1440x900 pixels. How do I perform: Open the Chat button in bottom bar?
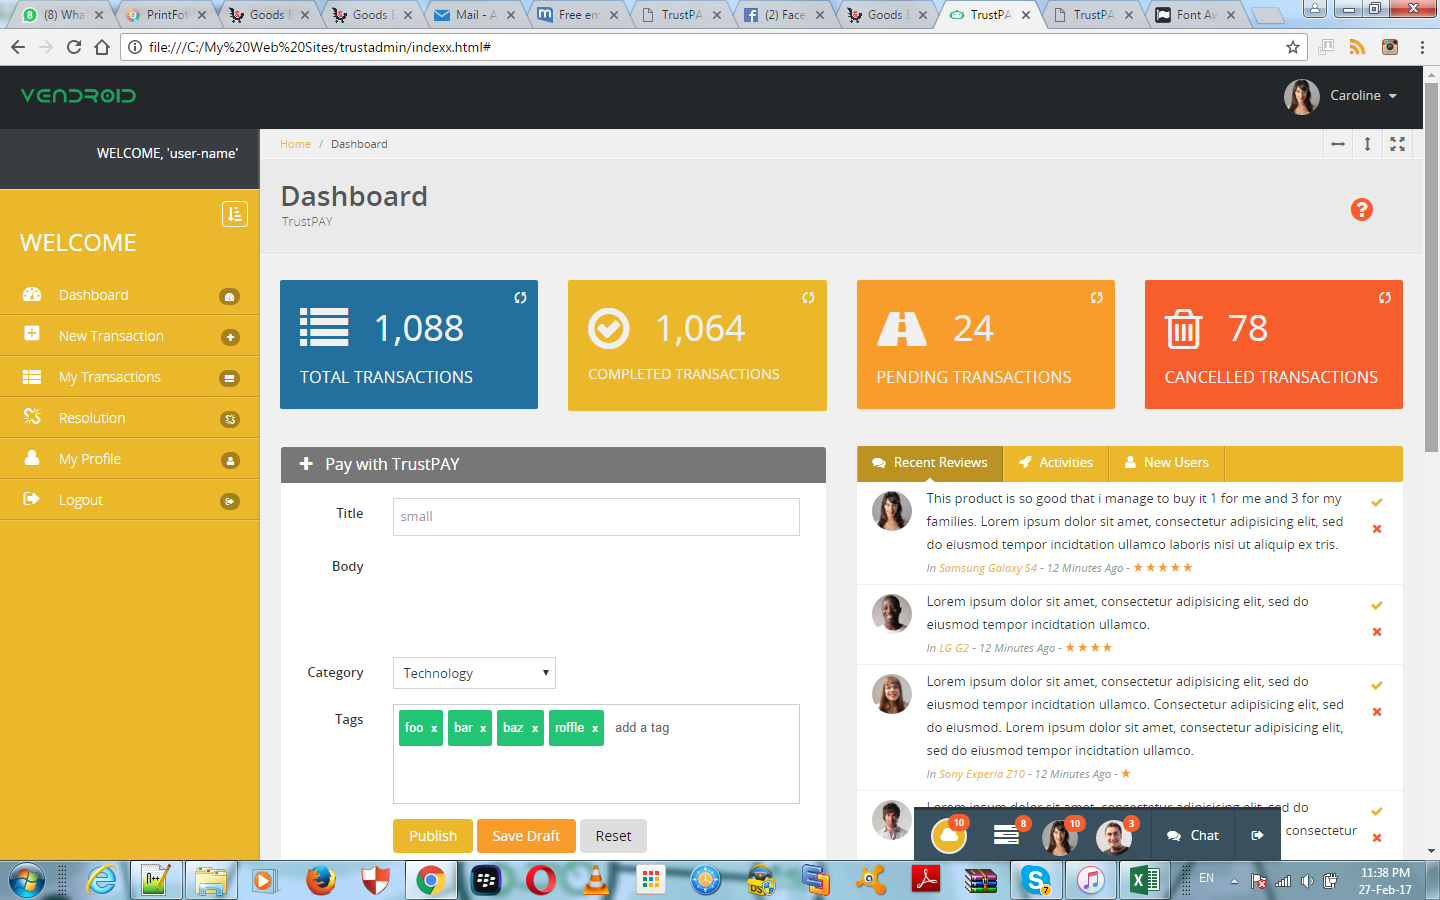pyautogui.click(x=1193, y=835)
